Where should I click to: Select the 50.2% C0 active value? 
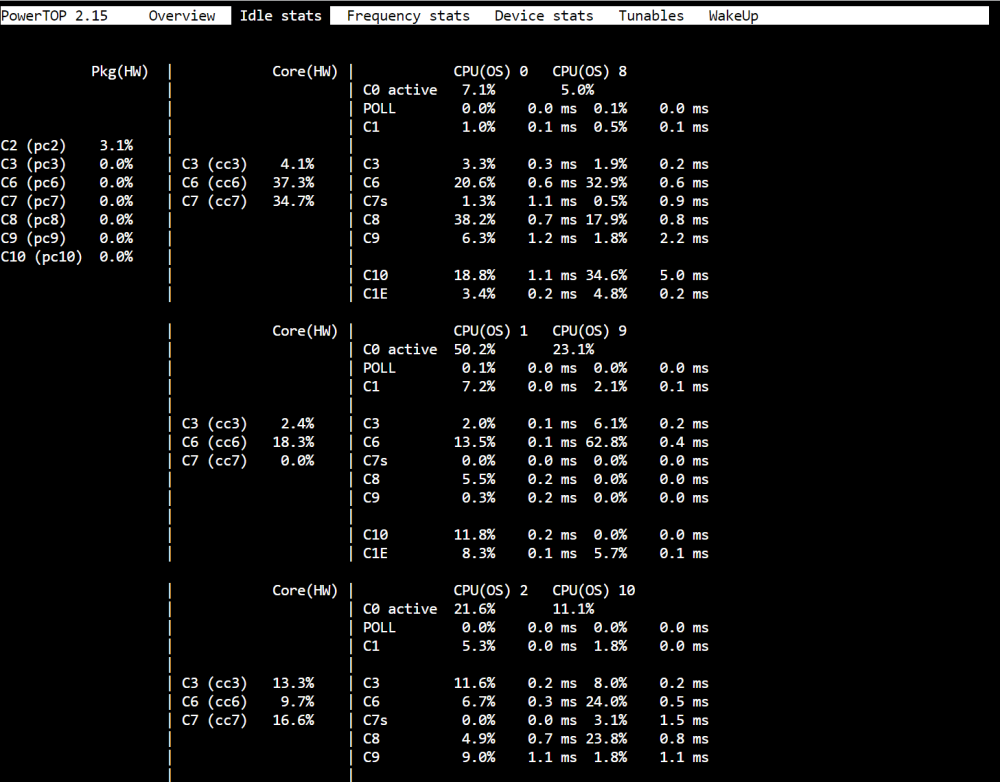(474, 350)
